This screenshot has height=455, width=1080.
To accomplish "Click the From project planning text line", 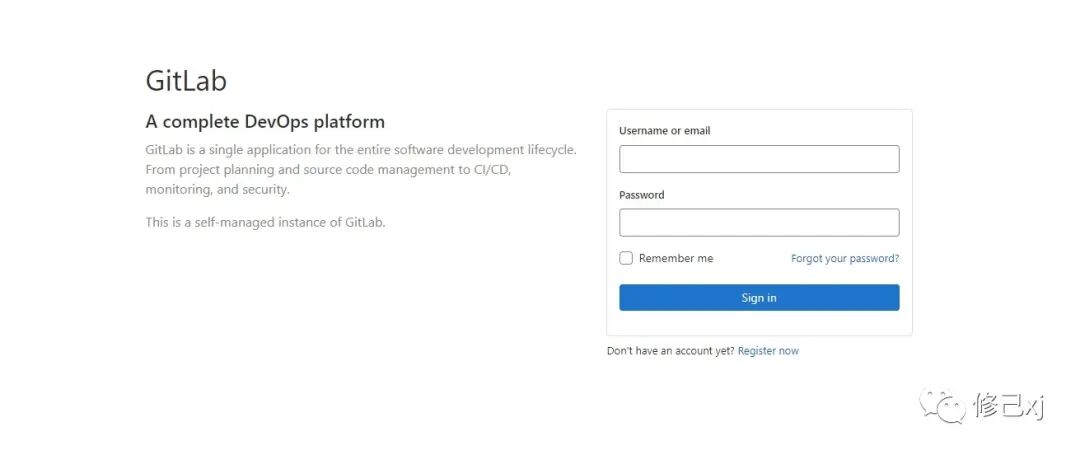I will (328, 169).
